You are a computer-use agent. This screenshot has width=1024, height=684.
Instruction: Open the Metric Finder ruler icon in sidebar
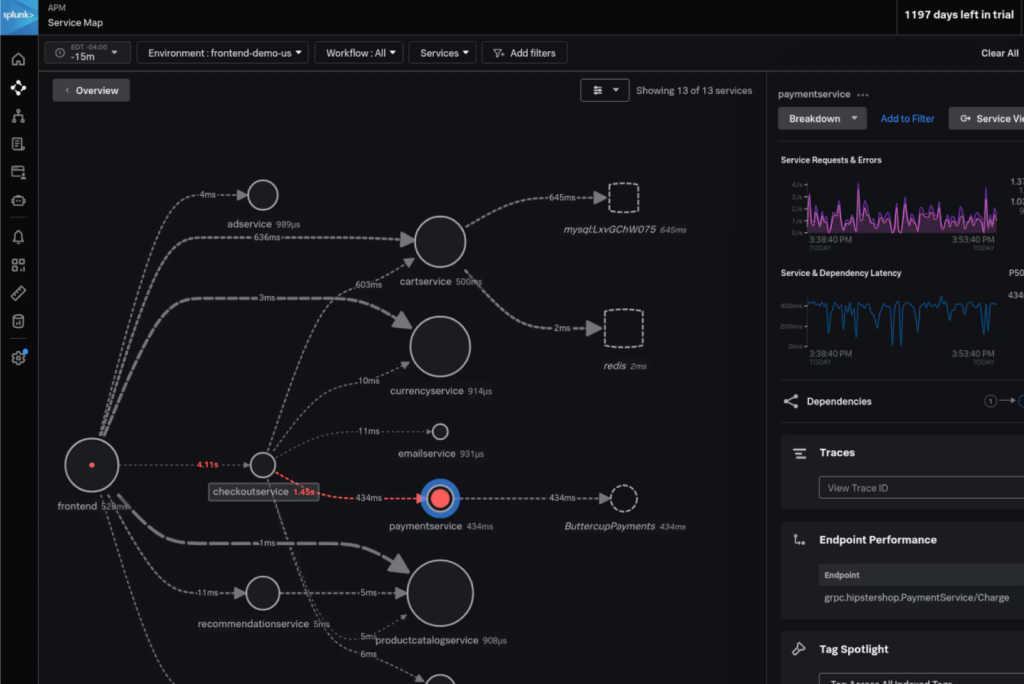(x=18, y=293)
